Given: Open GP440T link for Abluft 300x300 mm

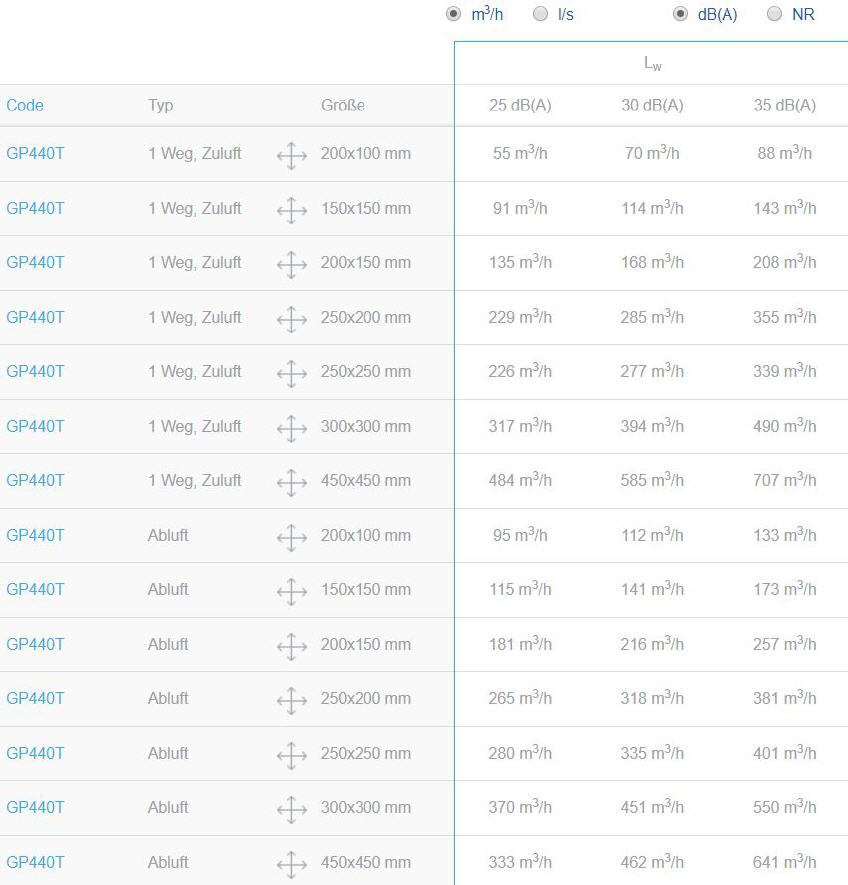Looking at the screenshot, I should pyautogui.click(x=35, y=807).
